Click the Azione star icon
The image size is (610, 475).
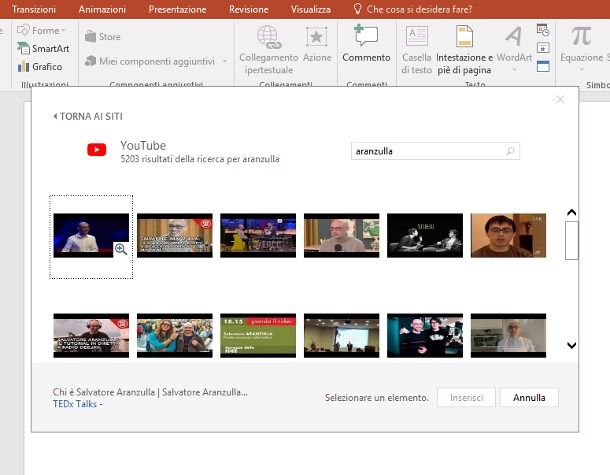point(317,37)
